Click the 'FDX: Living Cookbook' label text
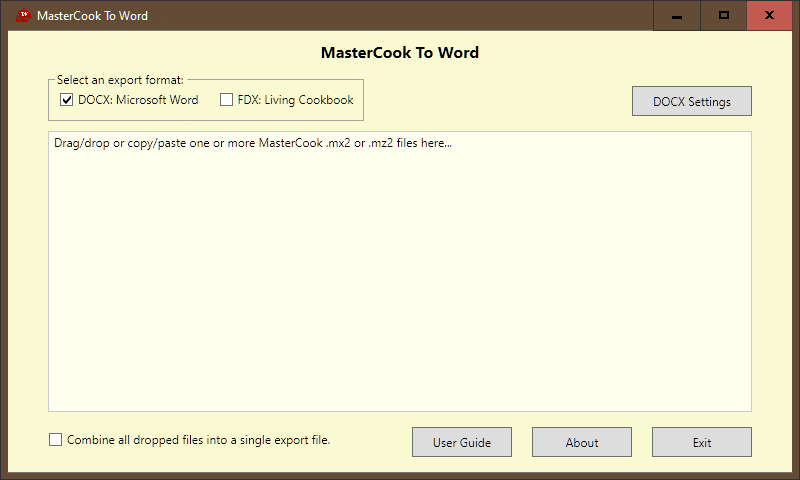Image resolution: width=800 pixels, height=480 pixels. click(x=295, y=100)
